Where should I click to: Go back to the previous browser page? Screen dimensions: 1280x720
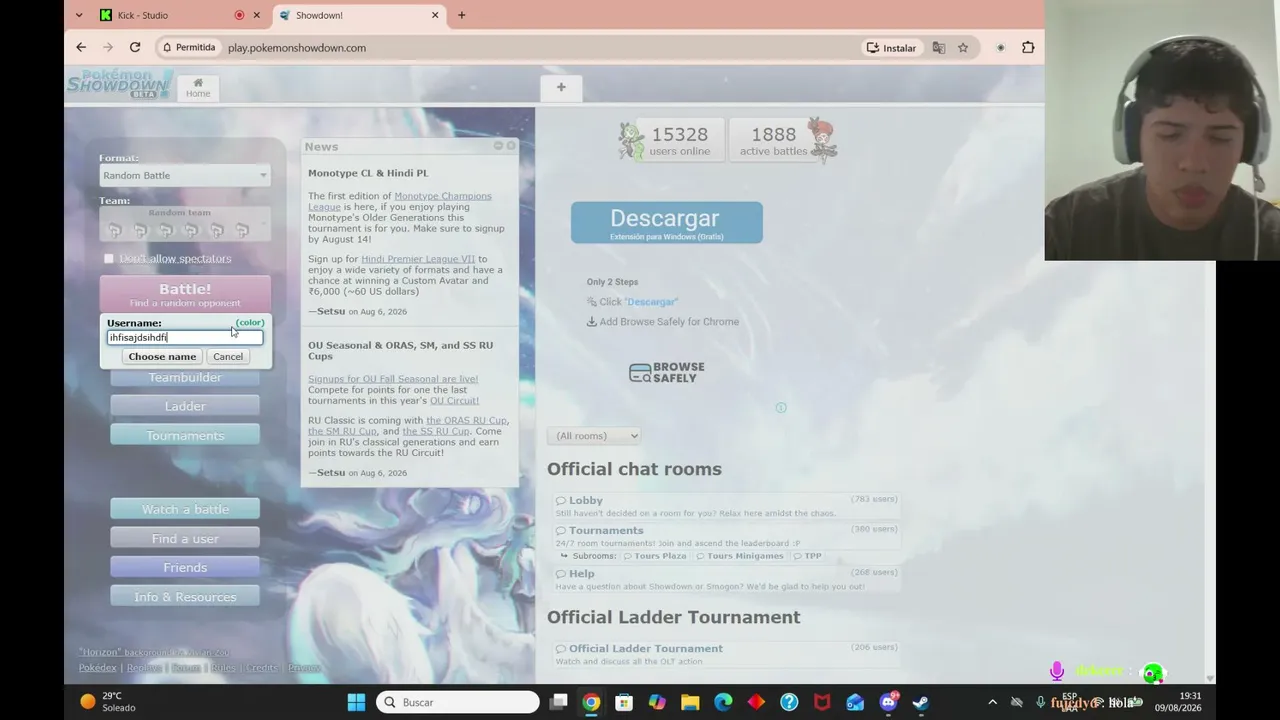click(81, 47)
